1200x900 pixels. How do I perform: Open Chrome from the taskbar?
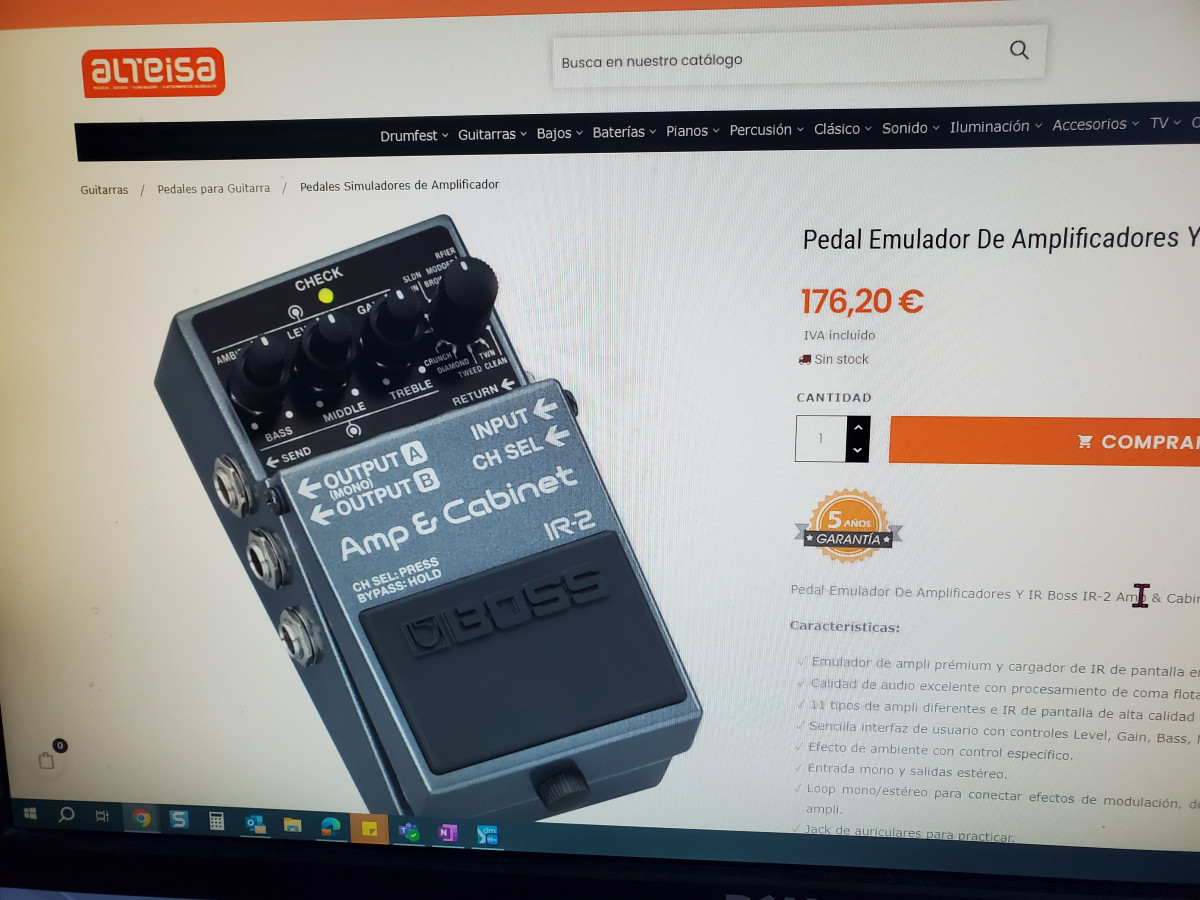click(x=141, y=818)
